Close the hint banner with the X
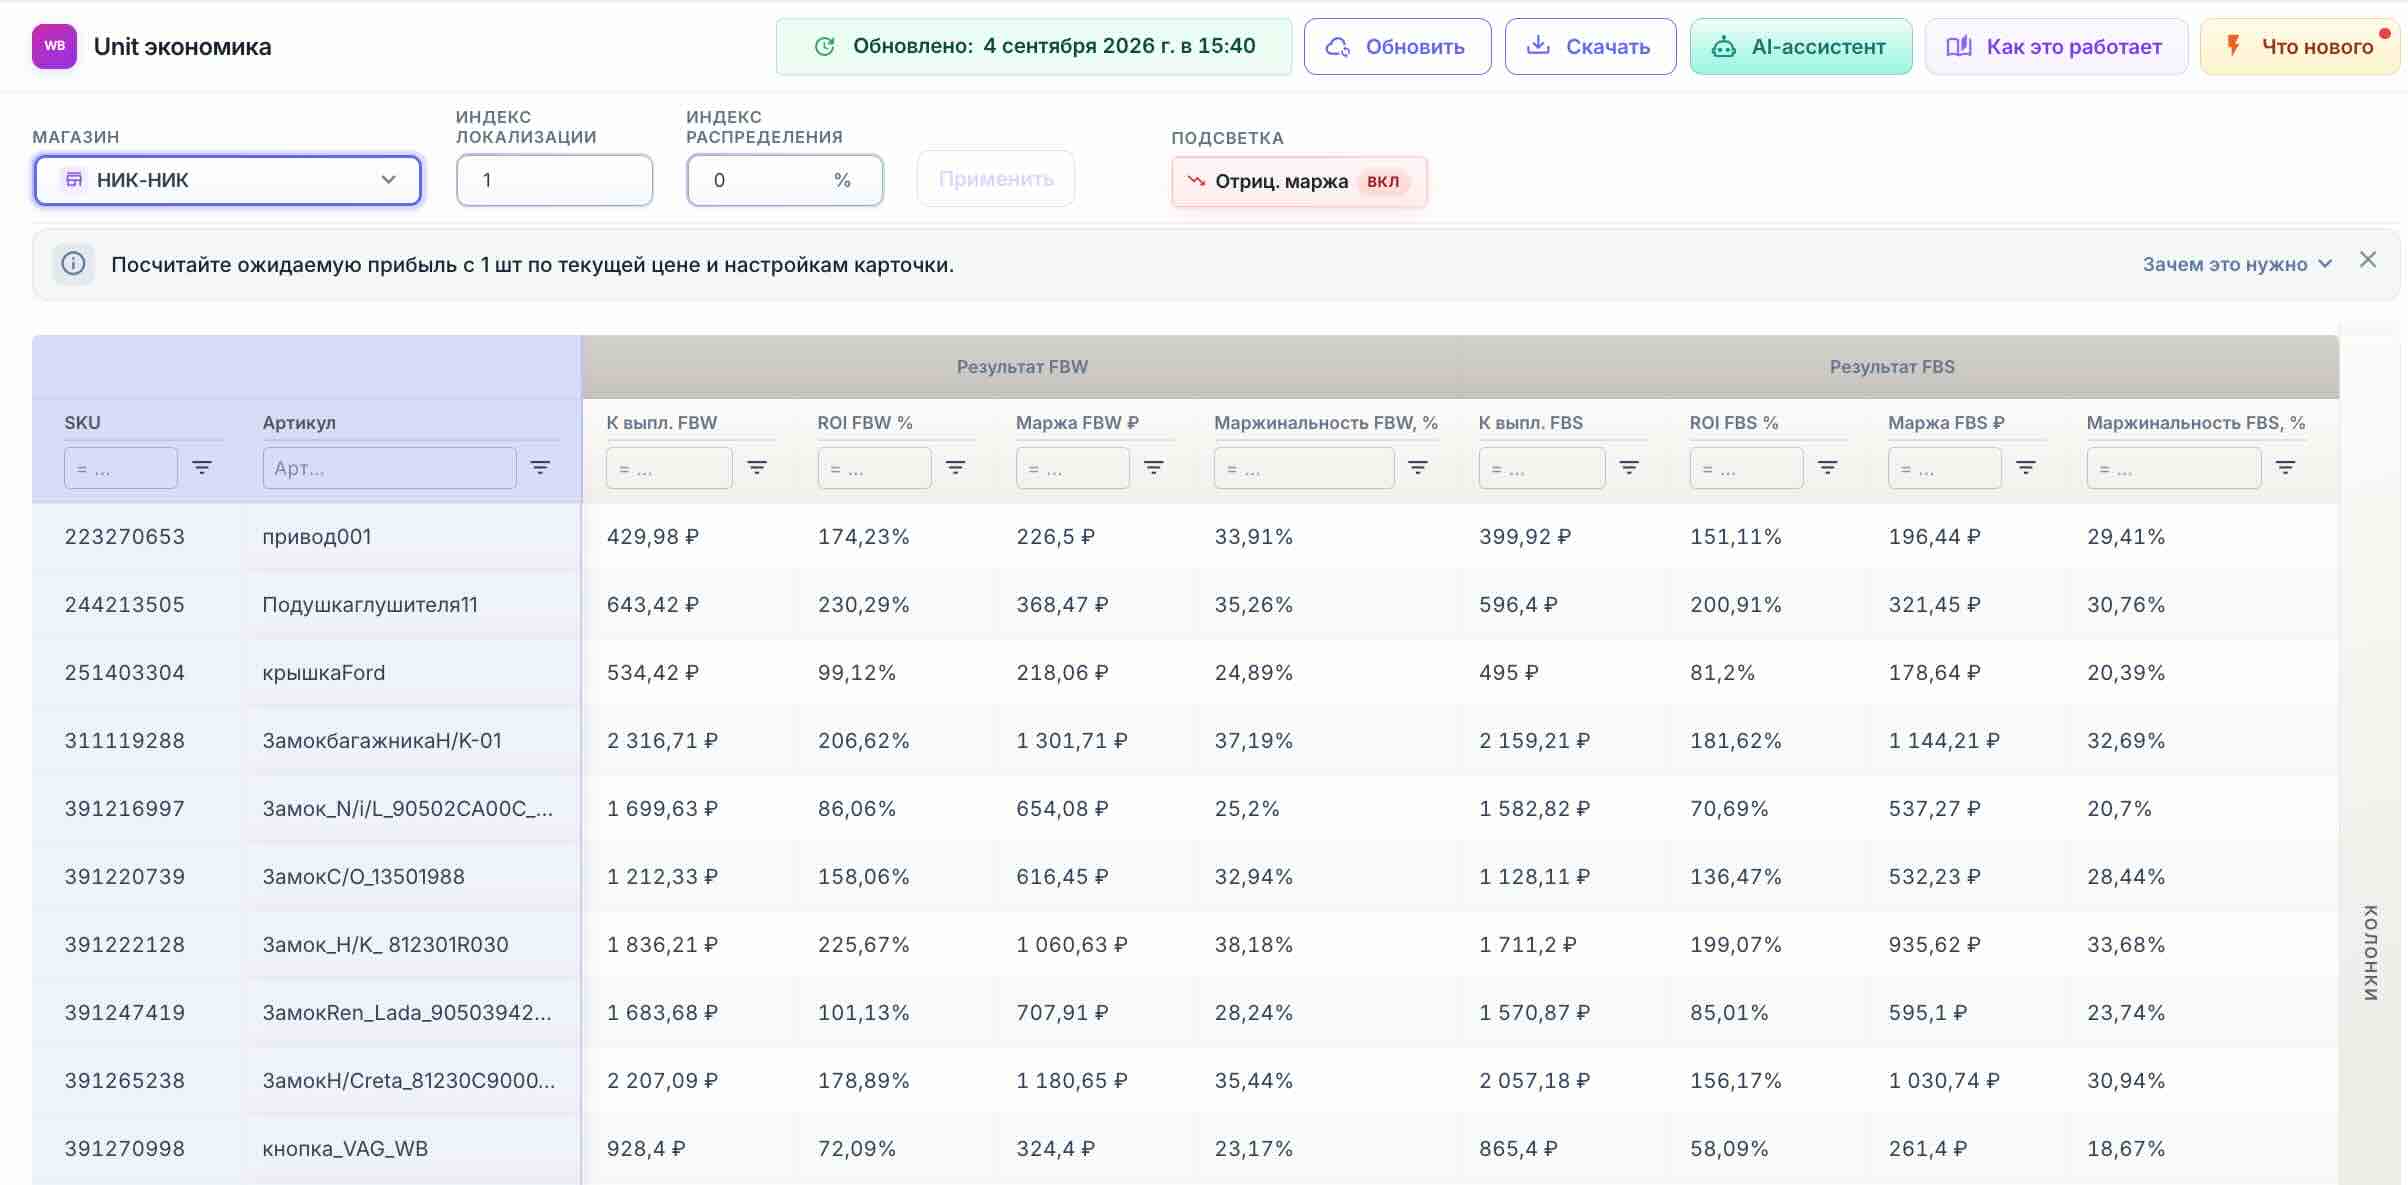The width and height of the screenshot is (2408, 1185). 2368,260
